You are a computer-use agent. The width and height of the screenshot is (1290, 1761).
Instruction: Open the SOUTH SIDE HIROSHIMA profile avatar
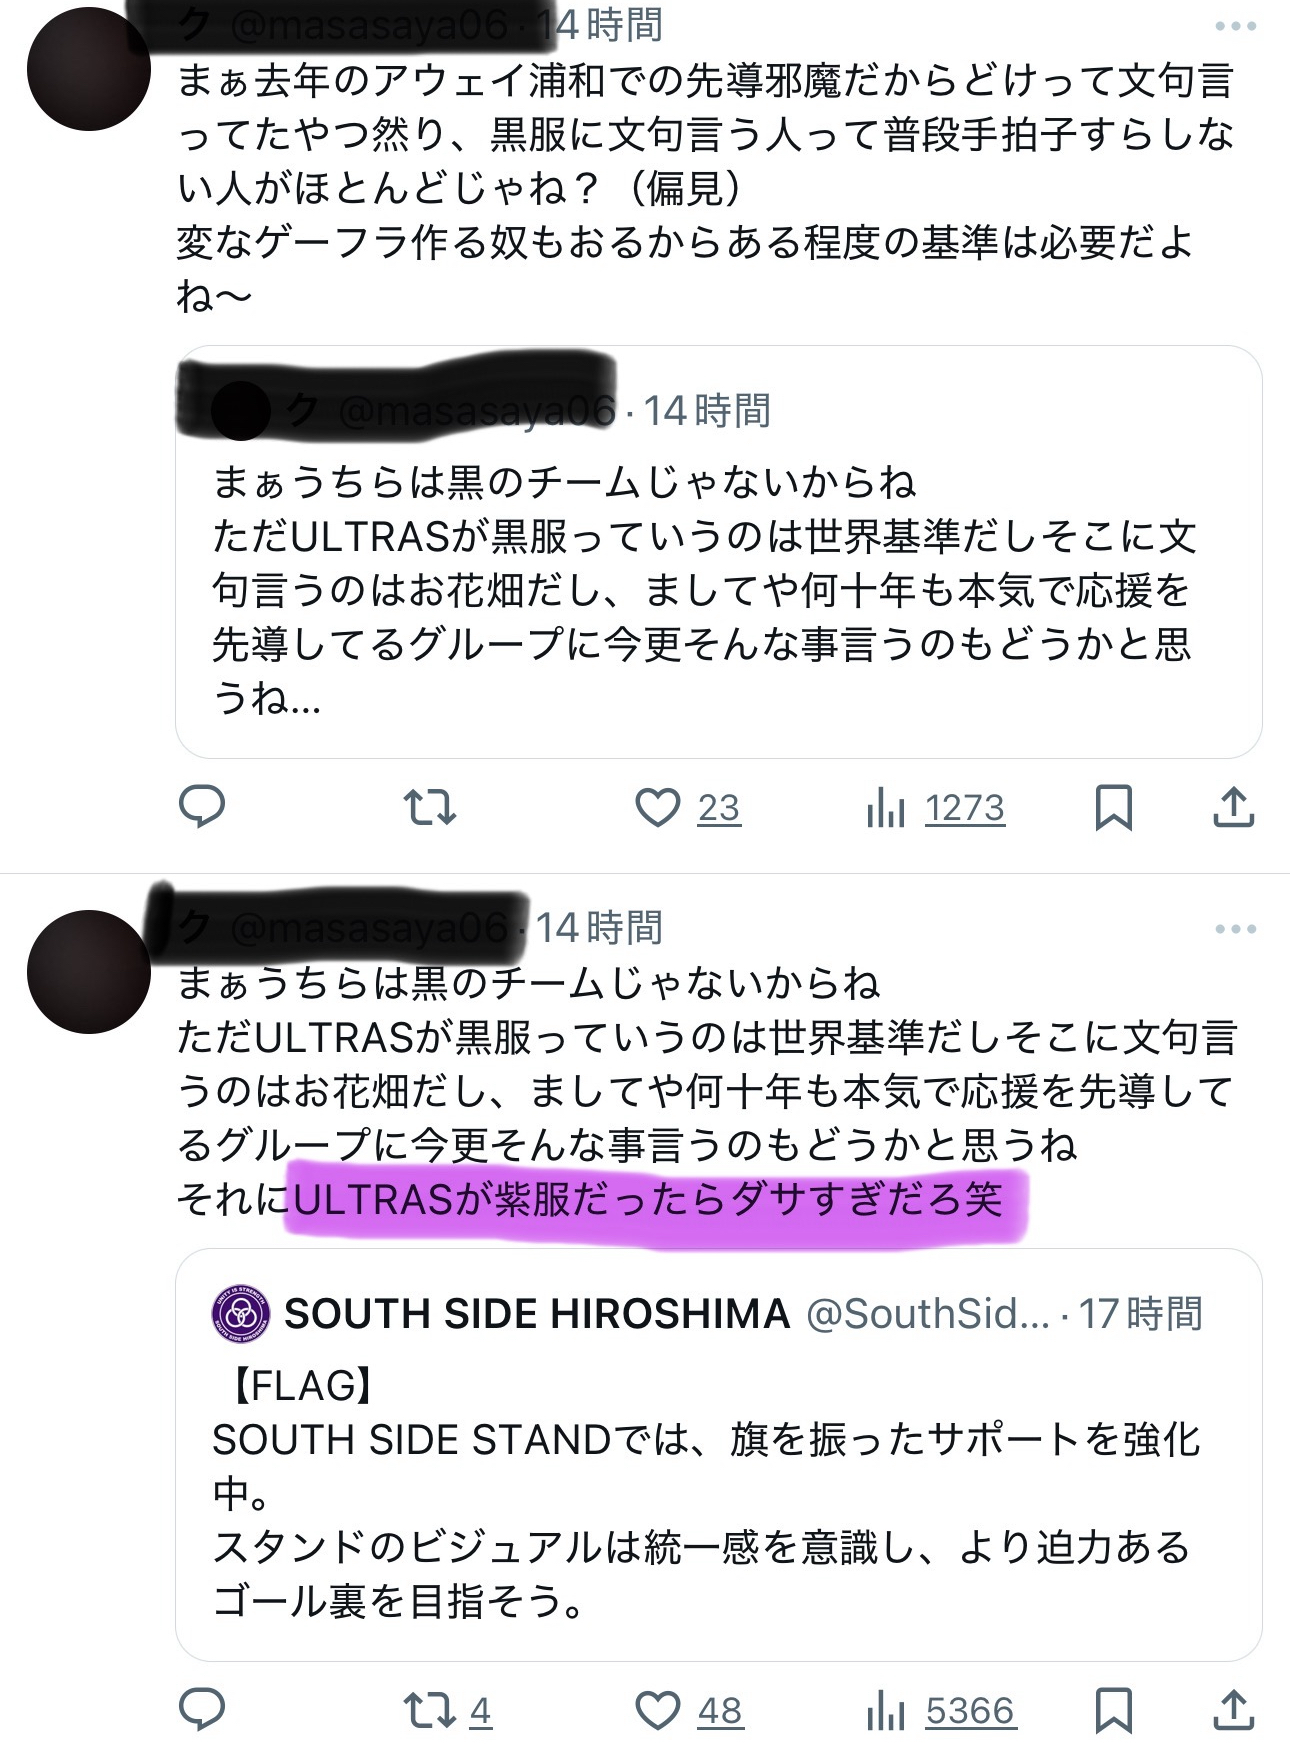pyautogui.click(x=241, y=1314)
